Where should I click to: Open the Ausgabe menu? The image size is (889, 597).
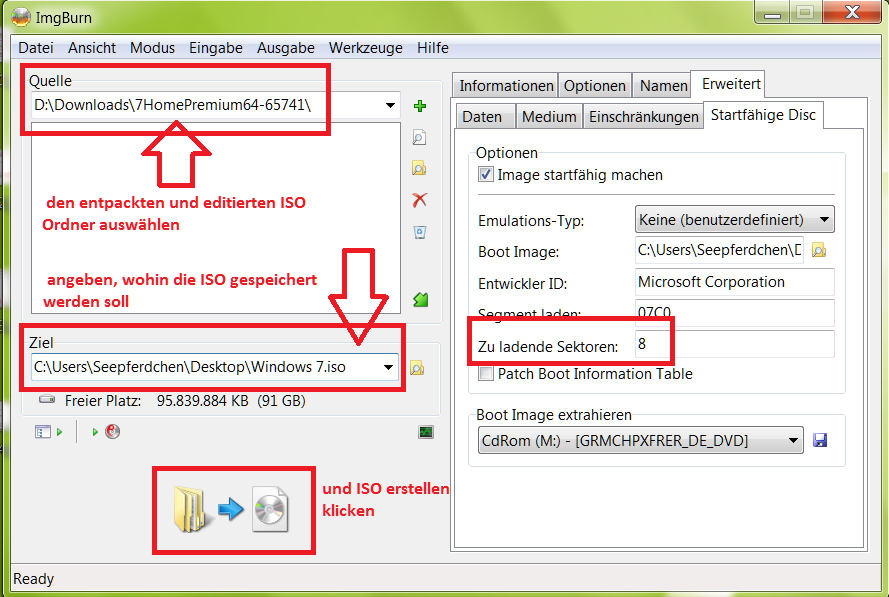(286, 48)
